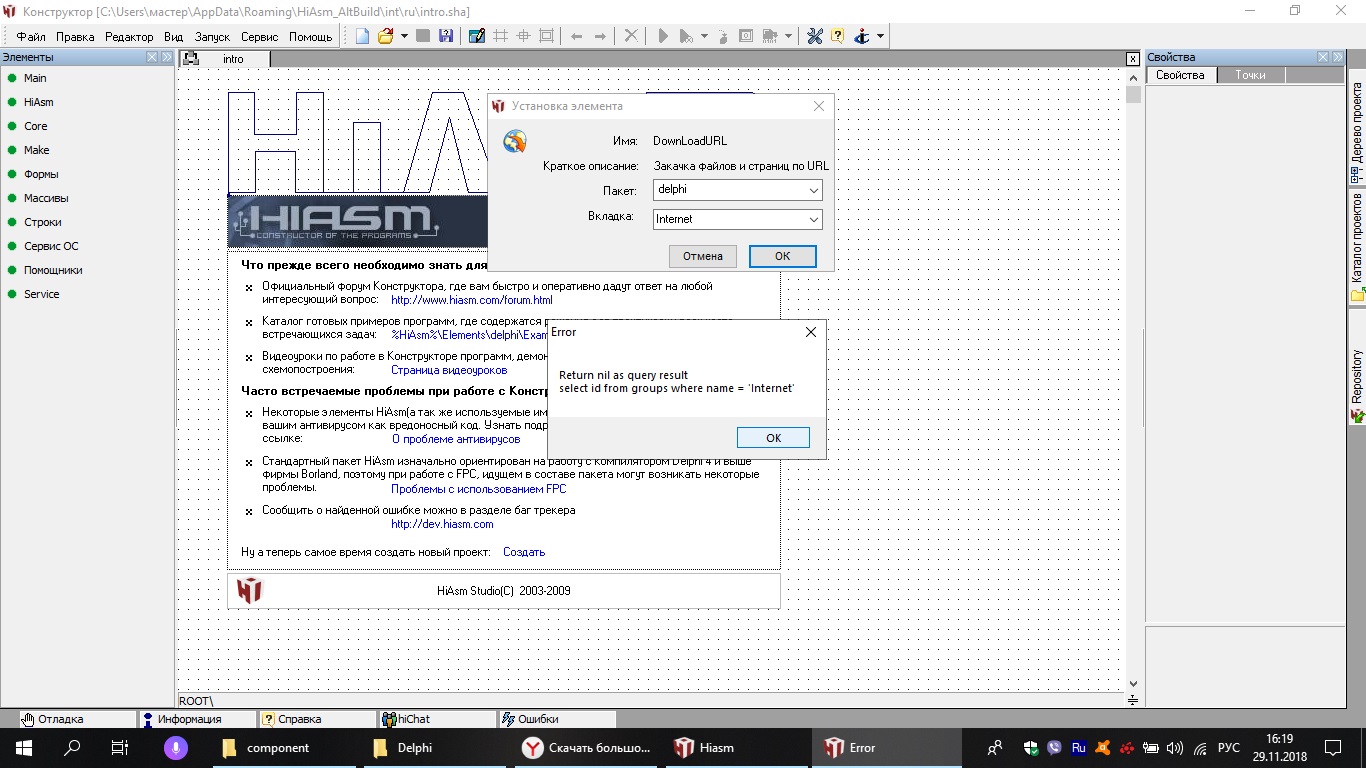This screenshot has width=1366, height=768.
Task: Open the Справка bottom panel tab
Action: point(316,719)
